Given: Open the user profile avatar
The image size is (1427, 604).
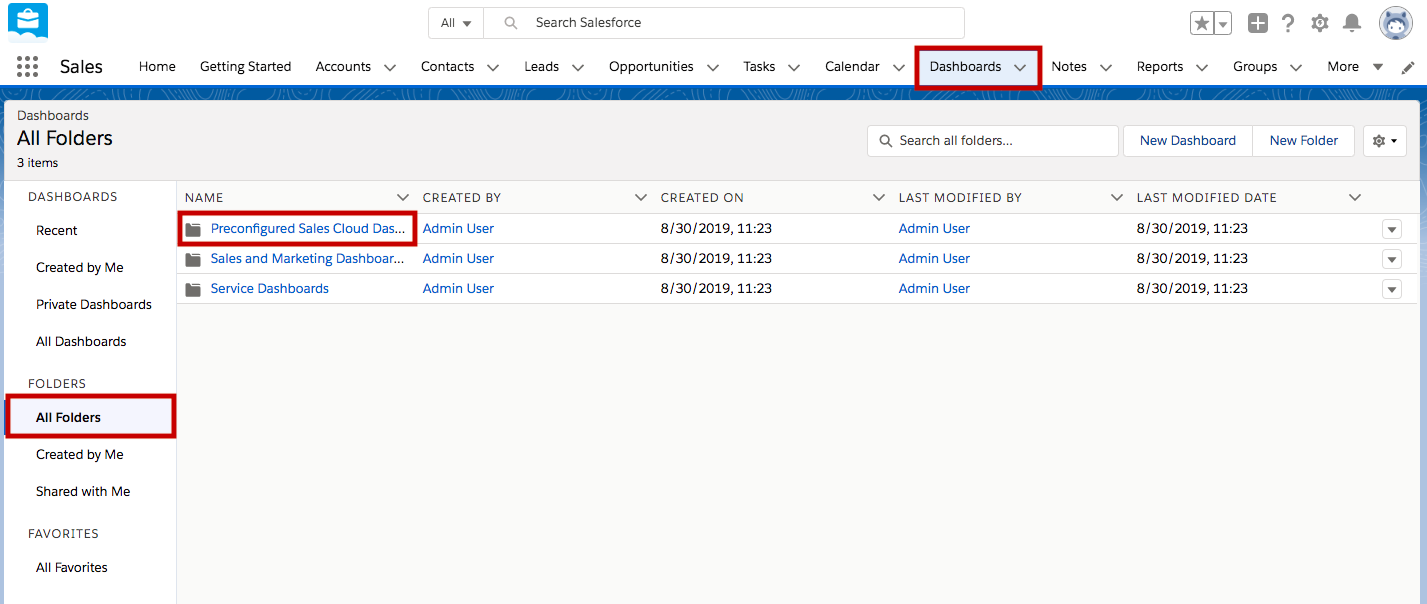Looking at the screenshot, I should click(1395, 23).
